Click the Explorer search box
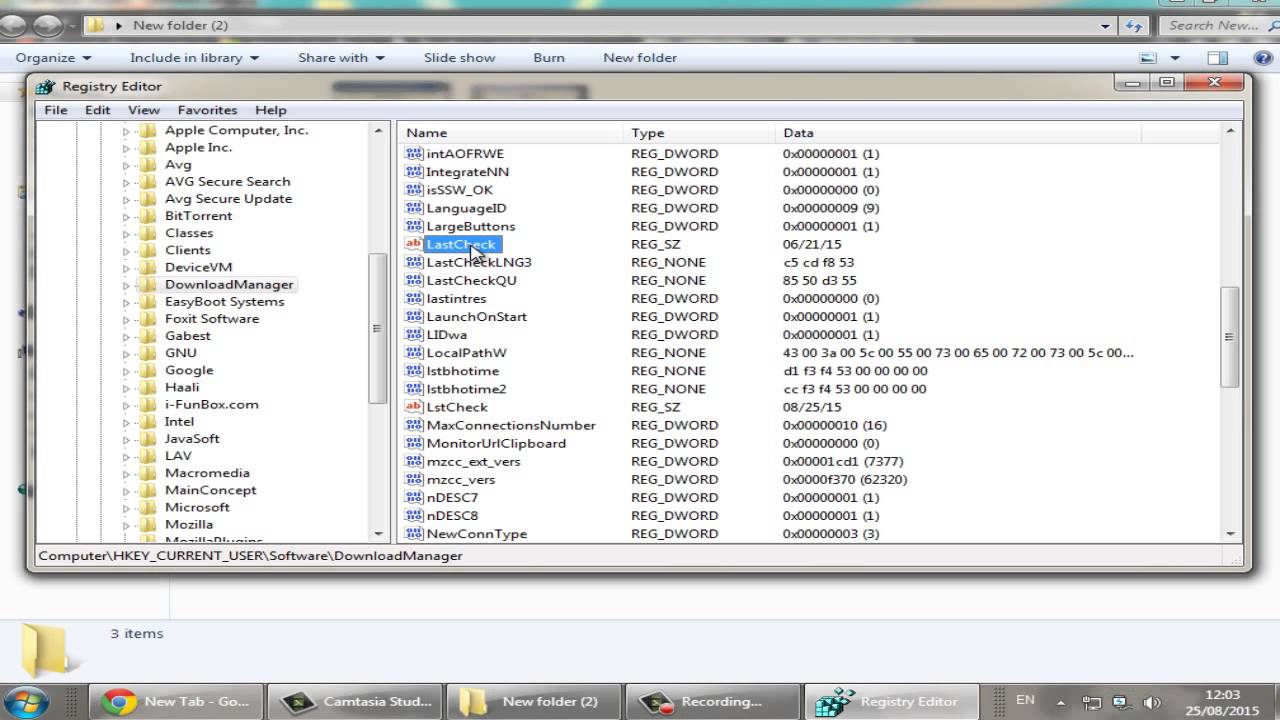Viewport: 1280px width, 720px height. (1218, 26)
